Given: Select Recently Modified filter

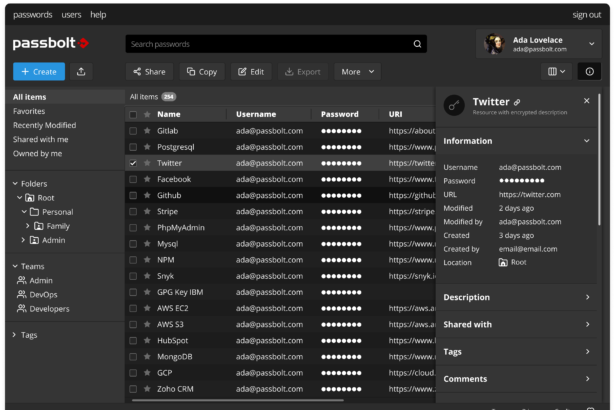Looking at the screenshot, I should point(44,125).
